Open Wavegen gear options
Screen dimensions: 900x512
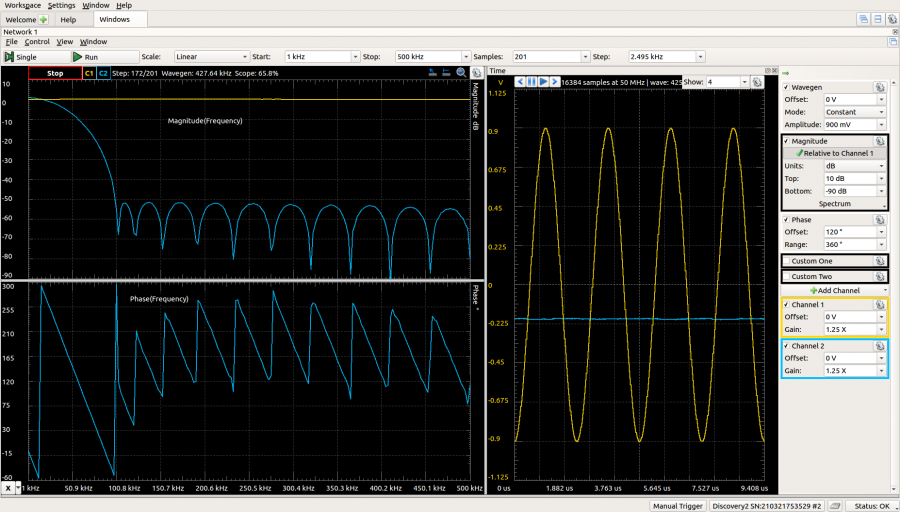tap(879, 87)
